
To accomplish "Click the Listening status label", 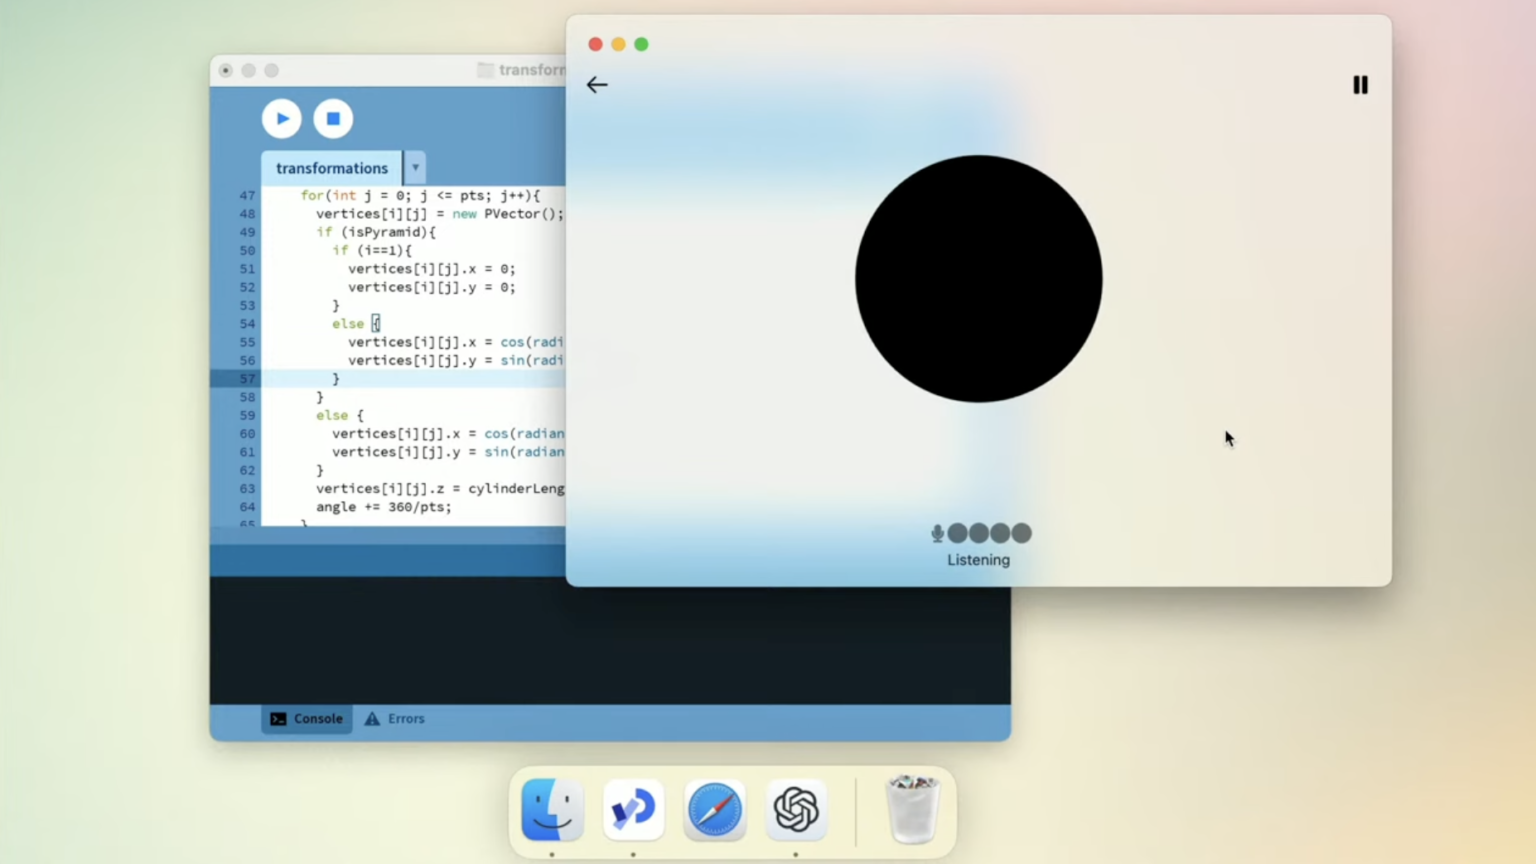I will click(x=978, y=560).
